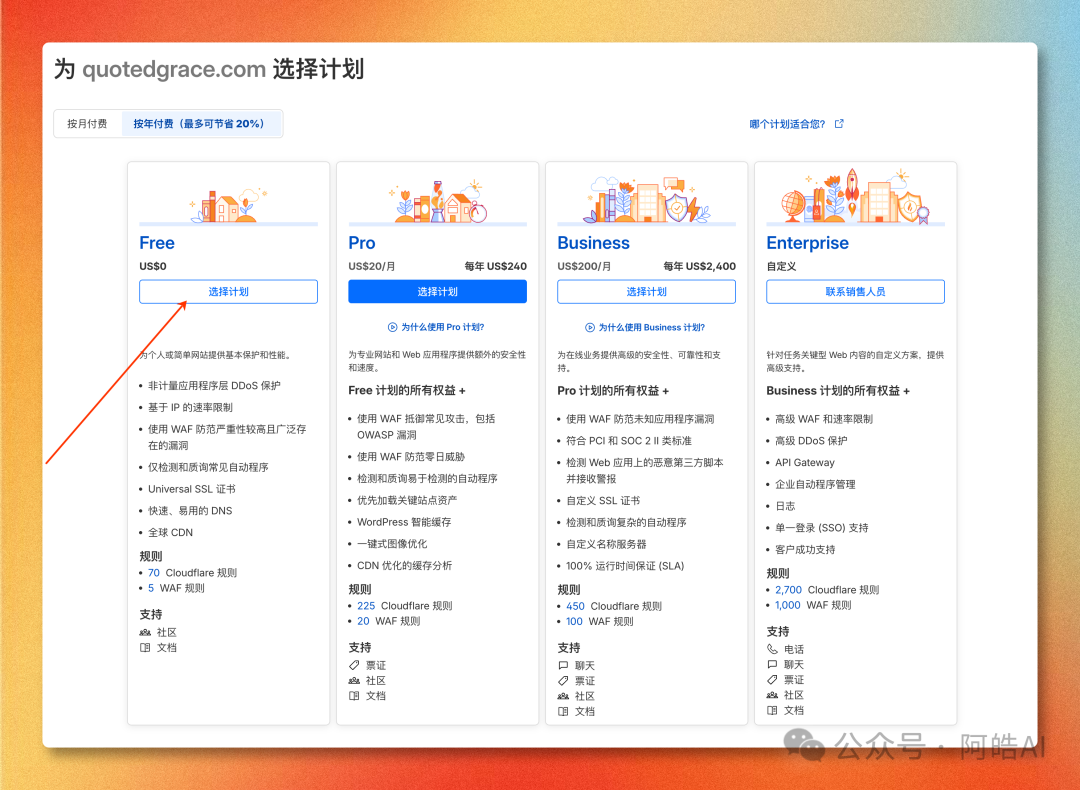Click Universal SSL 证书 feature in Free

pos(191,489)
